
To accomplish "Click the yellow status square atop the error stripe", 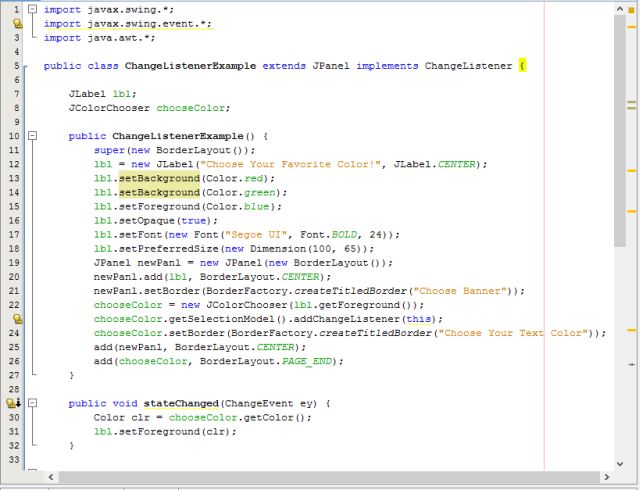I will pos(631,10).
